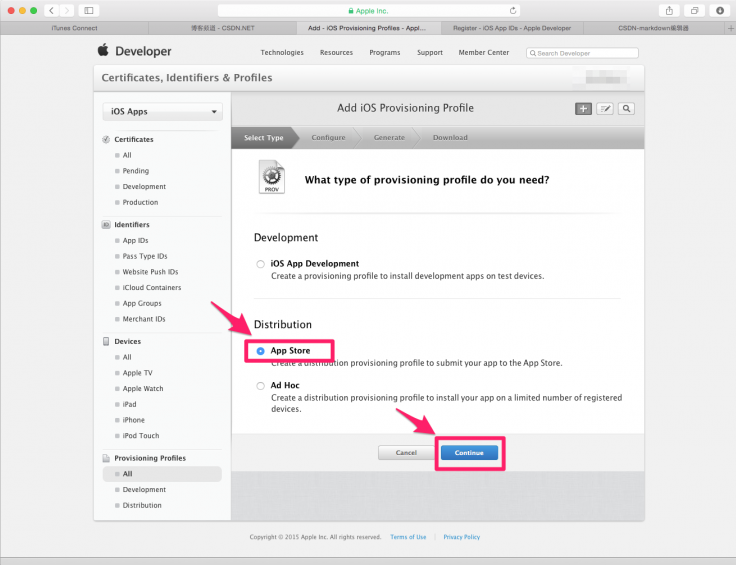
Task: Click the Search Developer input field
Action: (582, 53)
